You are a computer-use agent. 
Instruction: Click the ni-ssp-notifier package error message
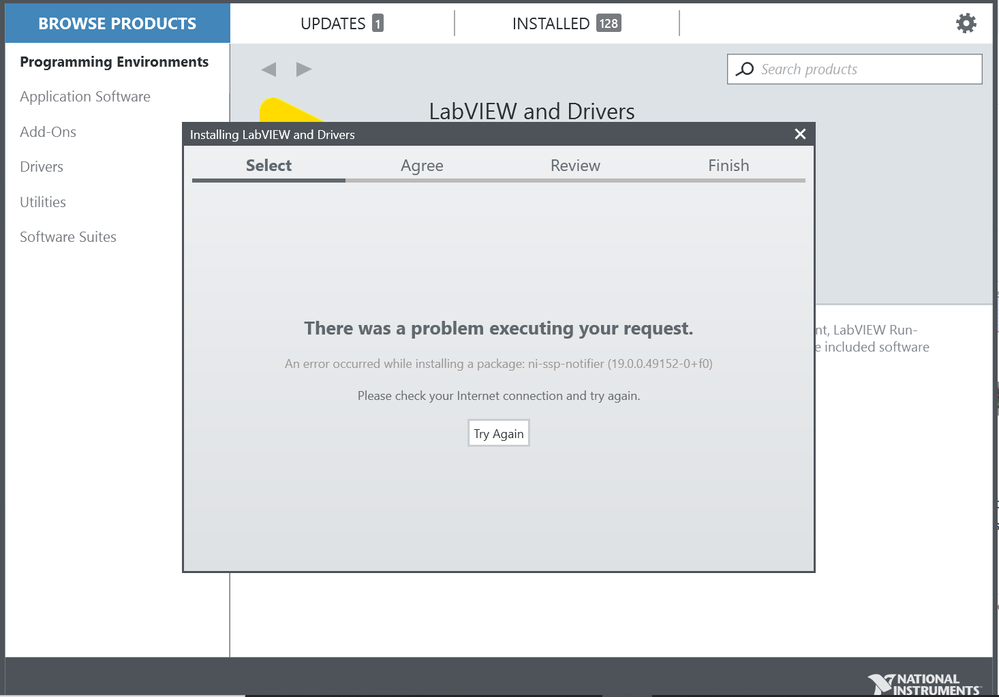pyautogui.click(x=498, y=364)
